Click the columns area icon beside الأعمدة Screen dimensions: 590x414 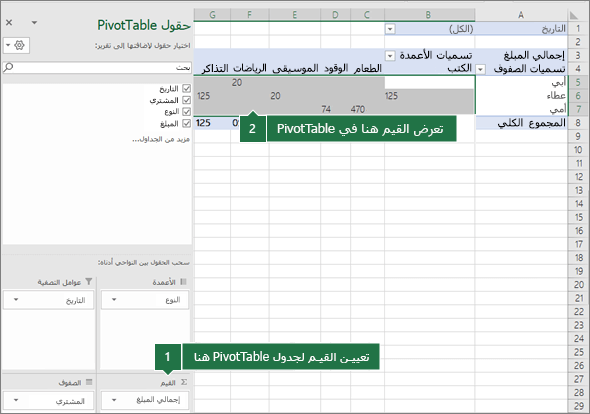coord(184,282)
